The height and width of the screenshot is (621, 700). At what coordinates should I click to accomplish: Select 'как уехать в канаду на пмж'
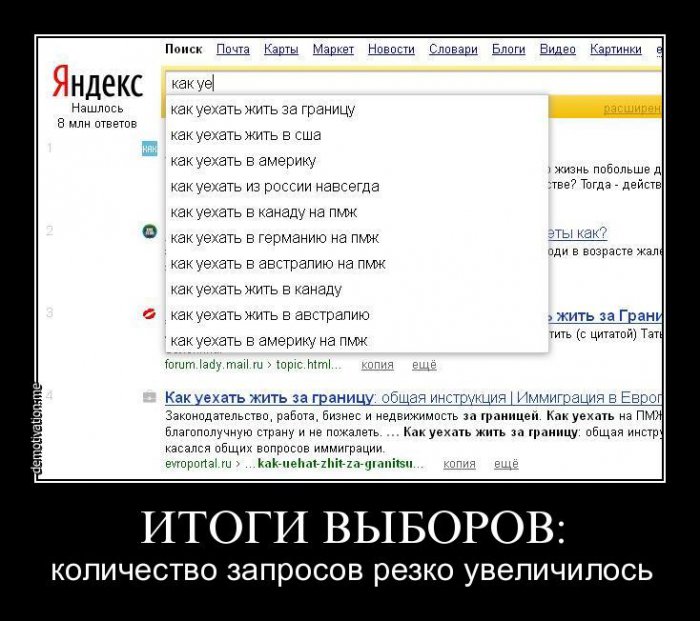click(x=356, y=212)
